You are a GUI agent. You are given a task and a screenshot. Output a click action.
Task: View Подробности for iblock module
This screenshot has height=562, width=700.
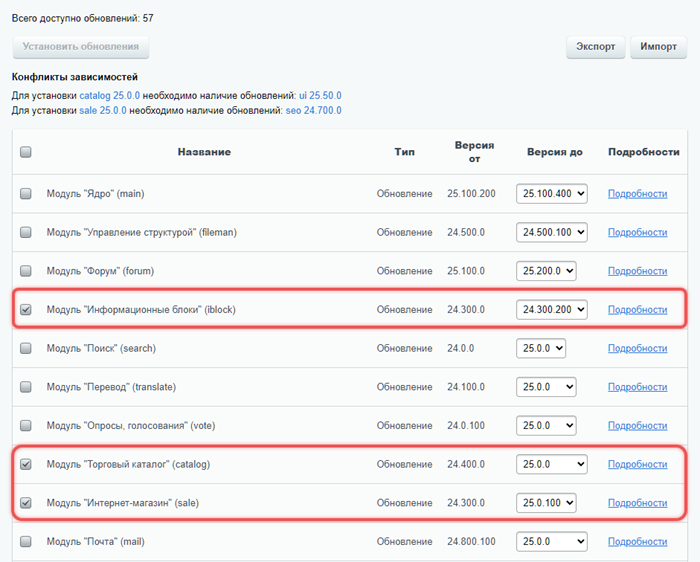(638, 309)
